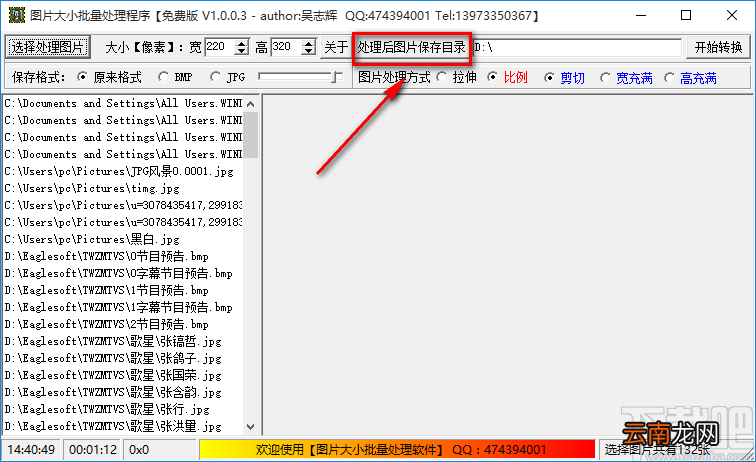Click file list scroll up arrow
Image resolution: width=756 pixels, height=462 pixels.
pos(251,104)
